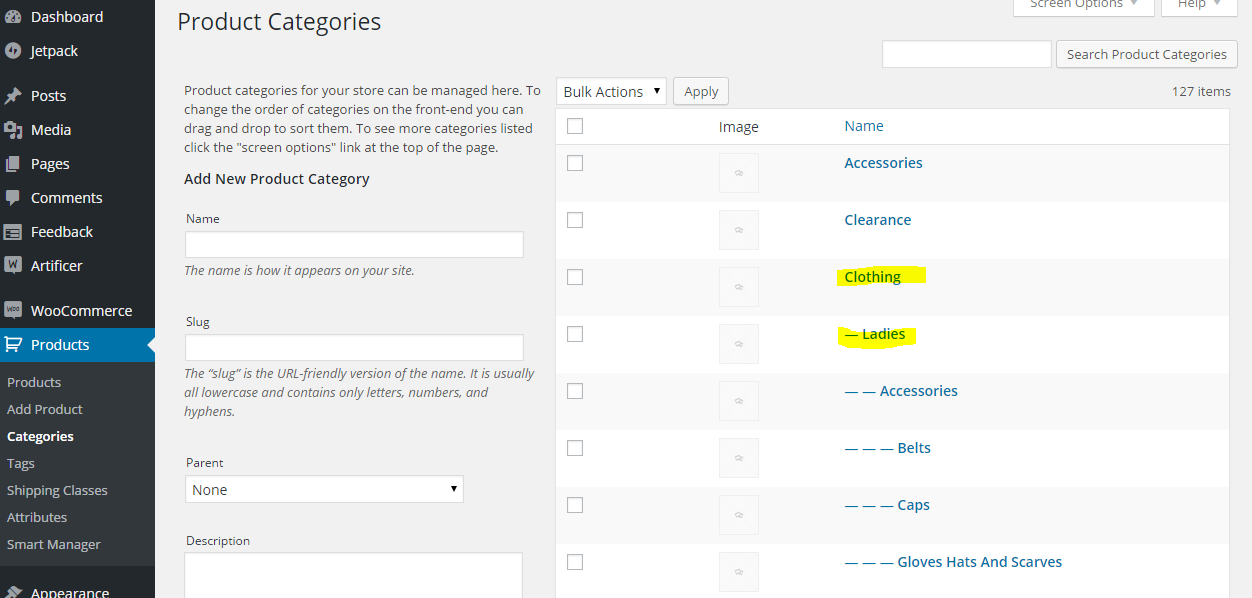Click the Dashboard gauge icon
This screenshot has height=598, width=1252.
(x=13, y=17)
